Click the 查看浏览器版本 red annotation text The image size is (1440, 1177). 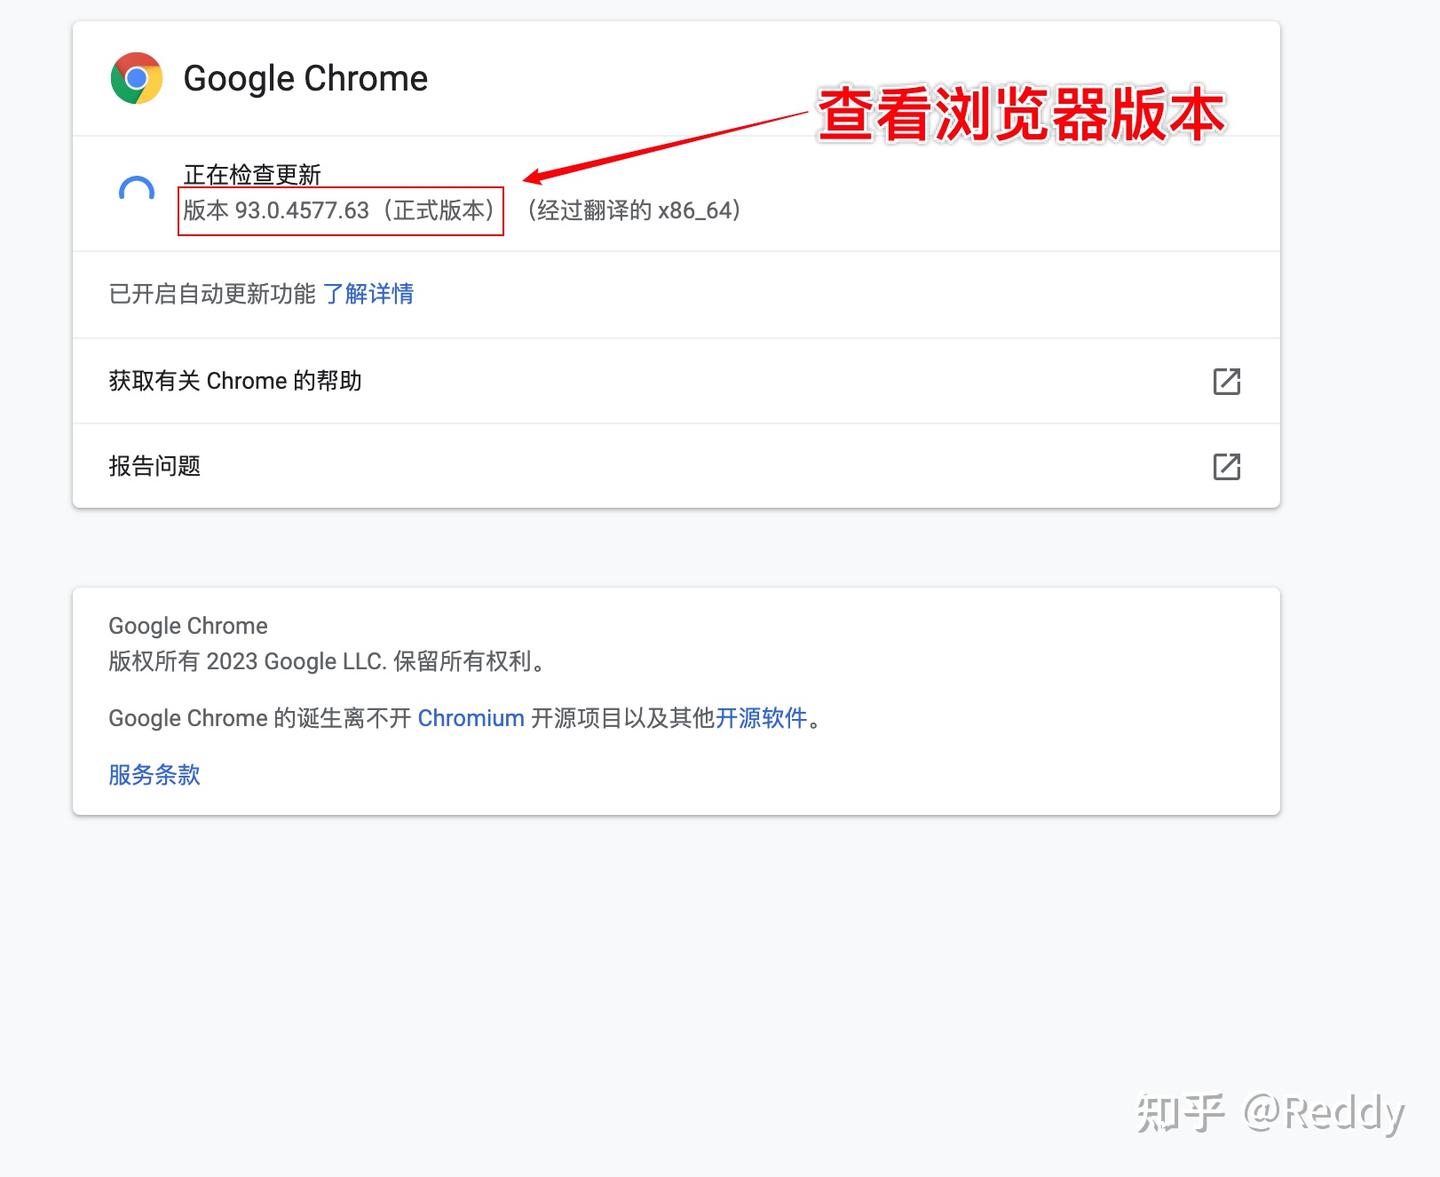pyautogui.click(x=1020, y=115)
